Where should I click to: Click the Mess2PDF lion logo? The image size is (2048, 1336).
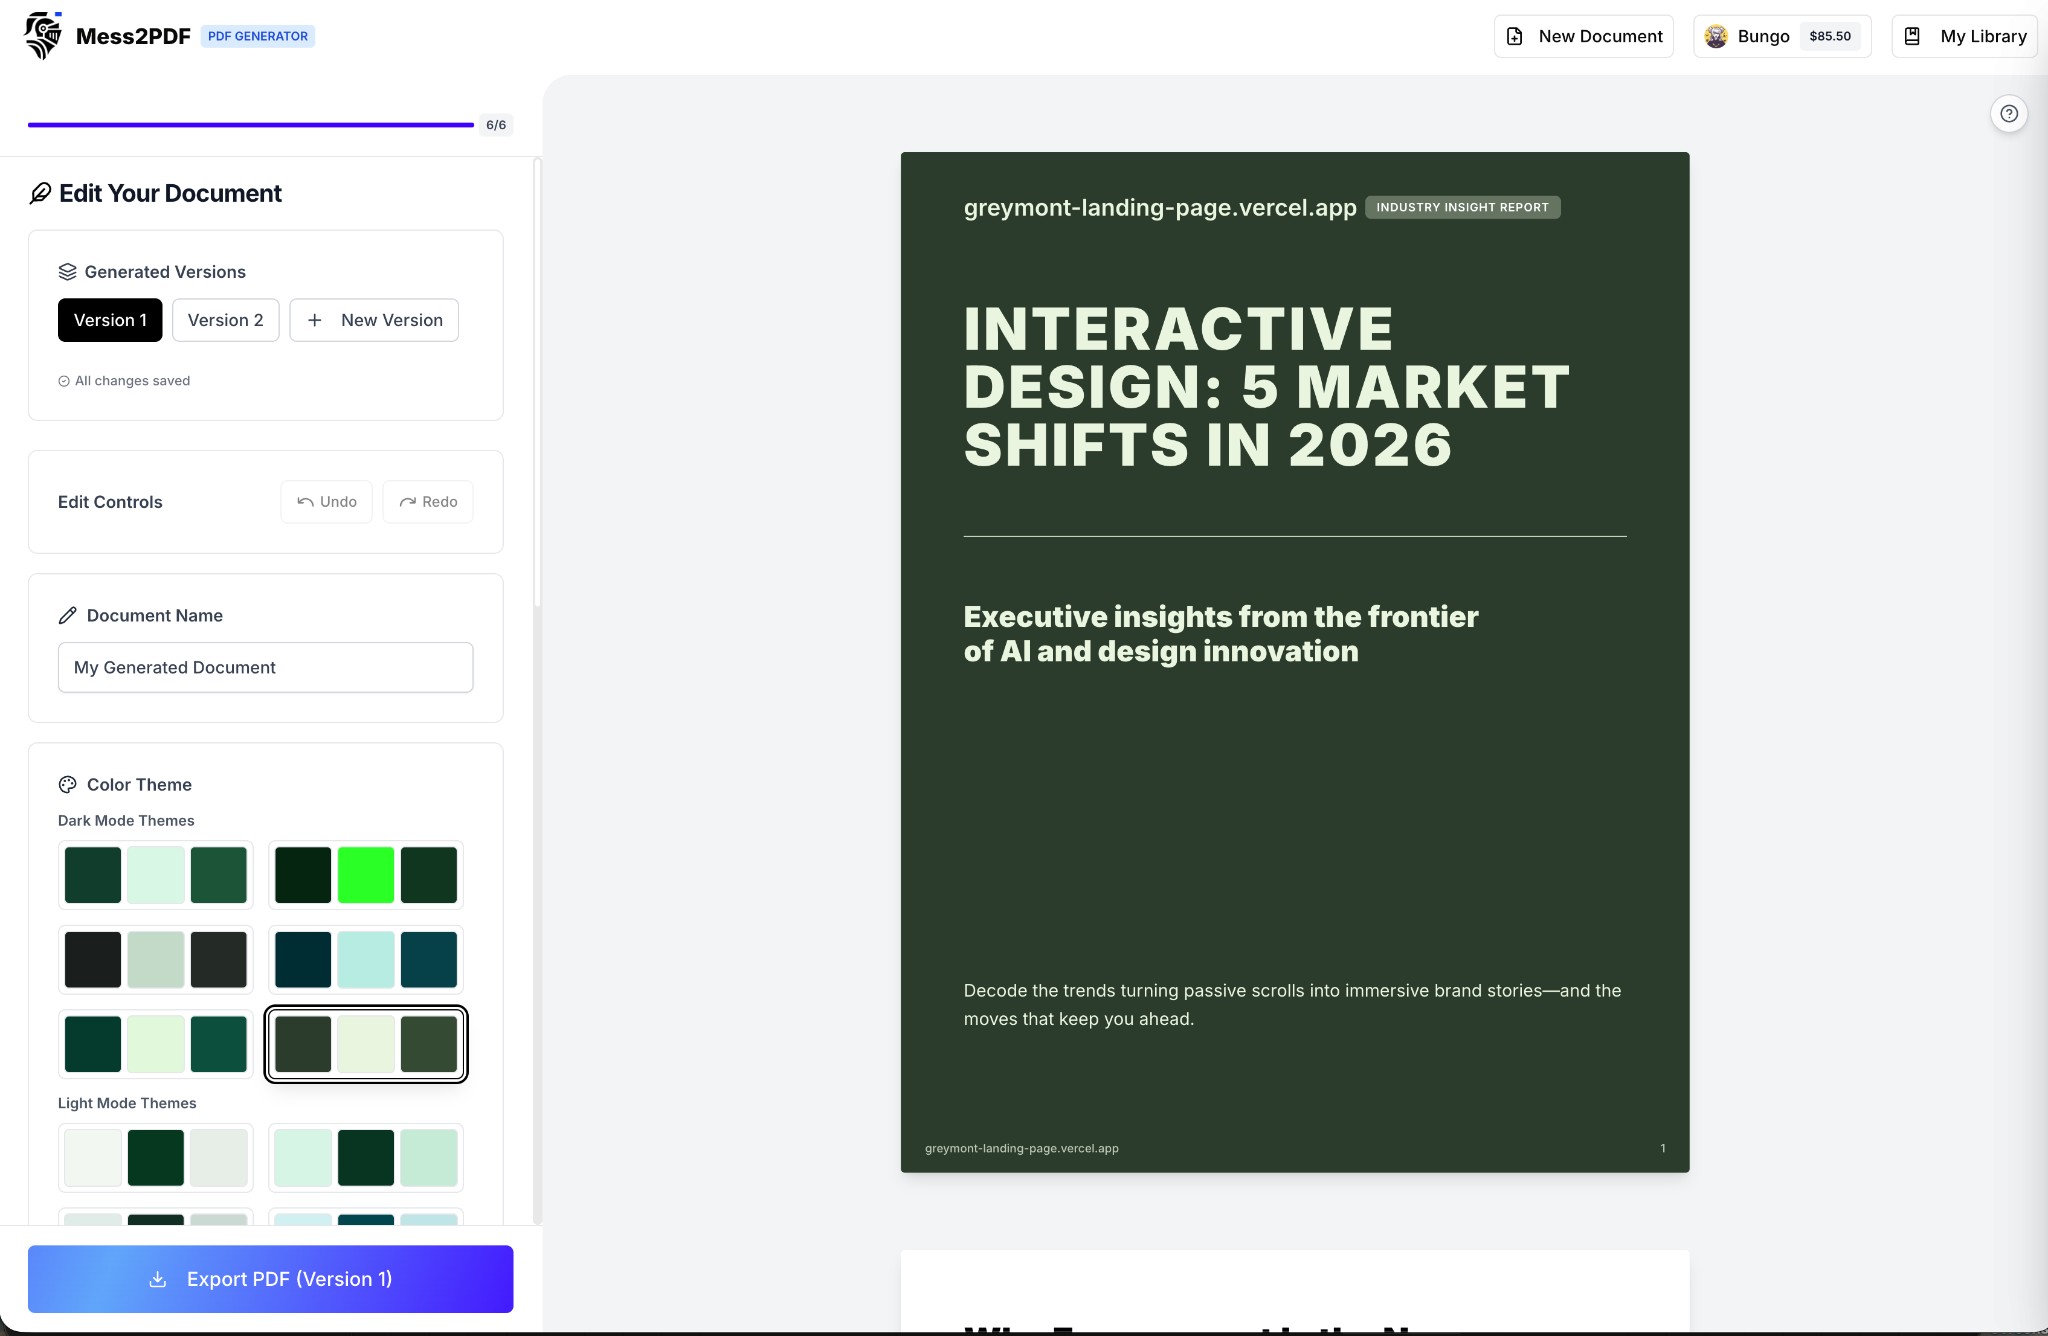tap(42, 35)
